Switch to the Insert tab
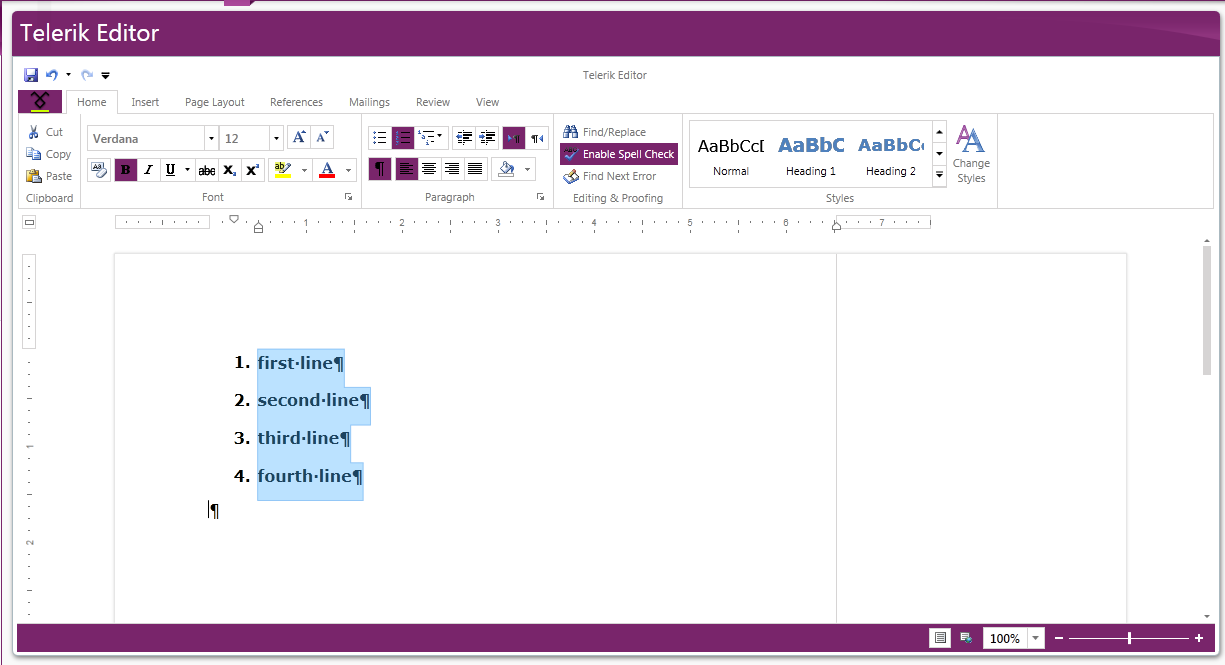Viewport: 1225px width, 665px height. (x=145, y=102)
